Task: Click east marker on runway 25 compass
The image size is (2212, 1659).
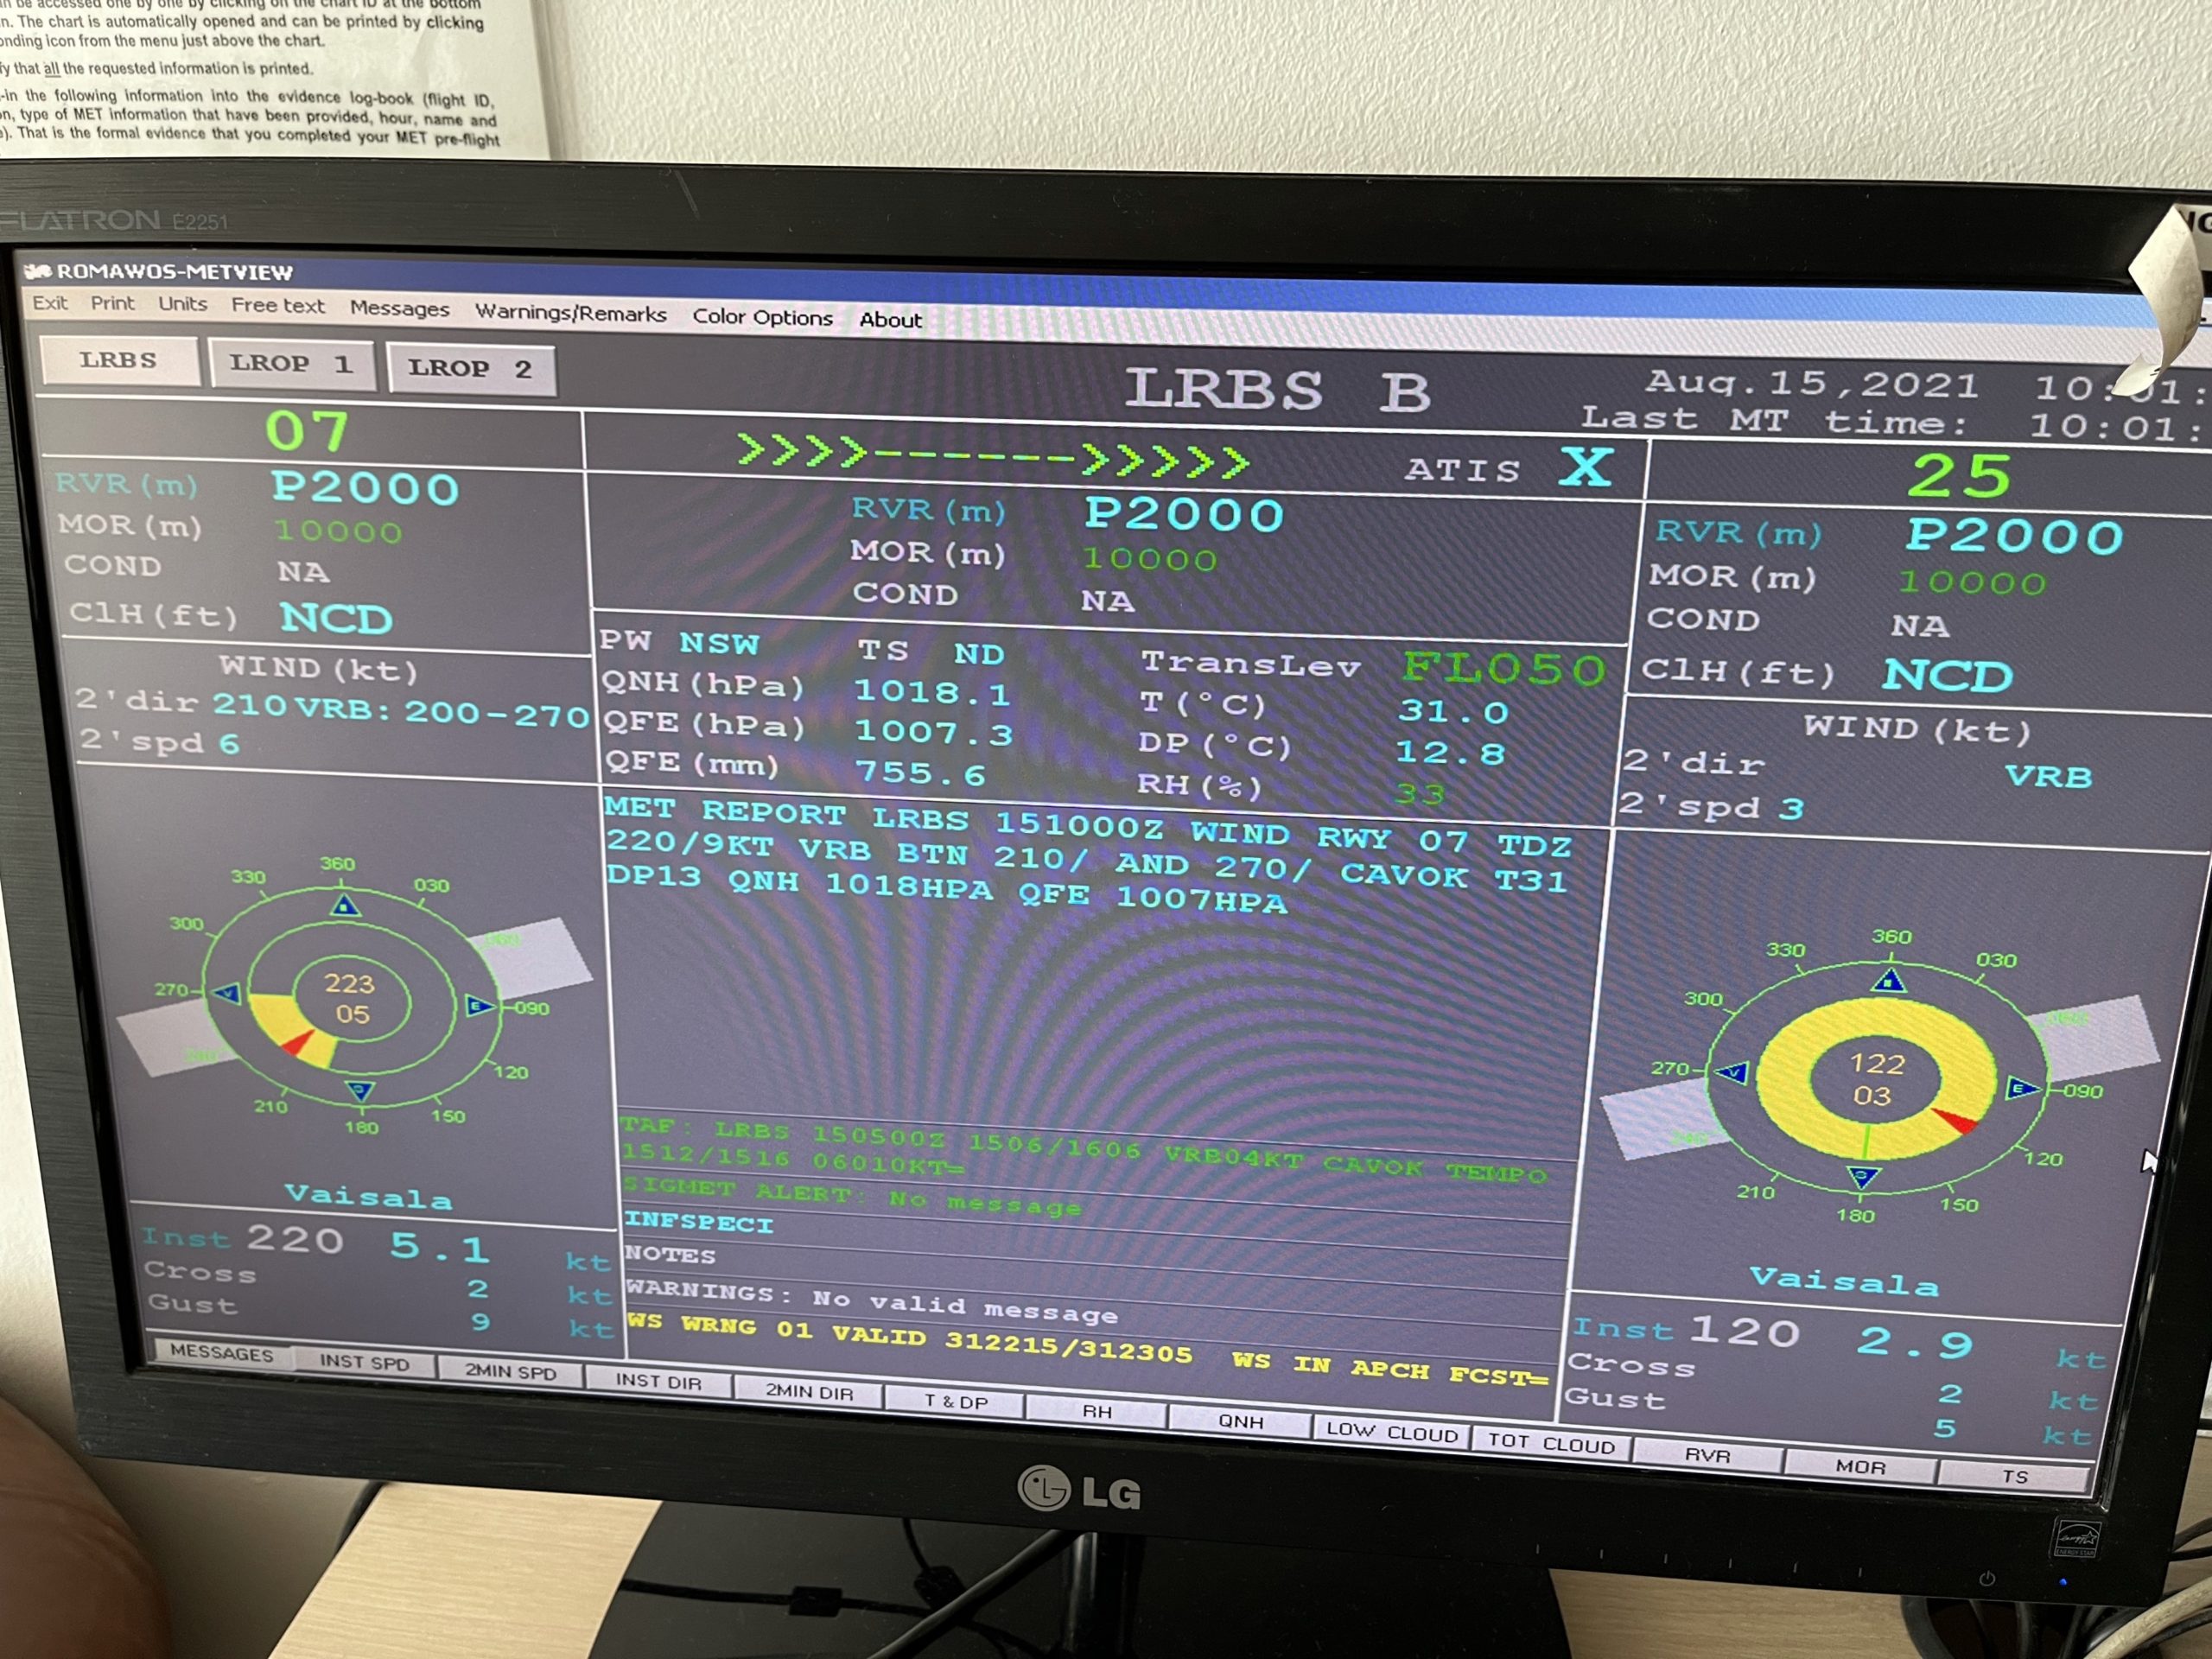Action: [2019, 1088]
